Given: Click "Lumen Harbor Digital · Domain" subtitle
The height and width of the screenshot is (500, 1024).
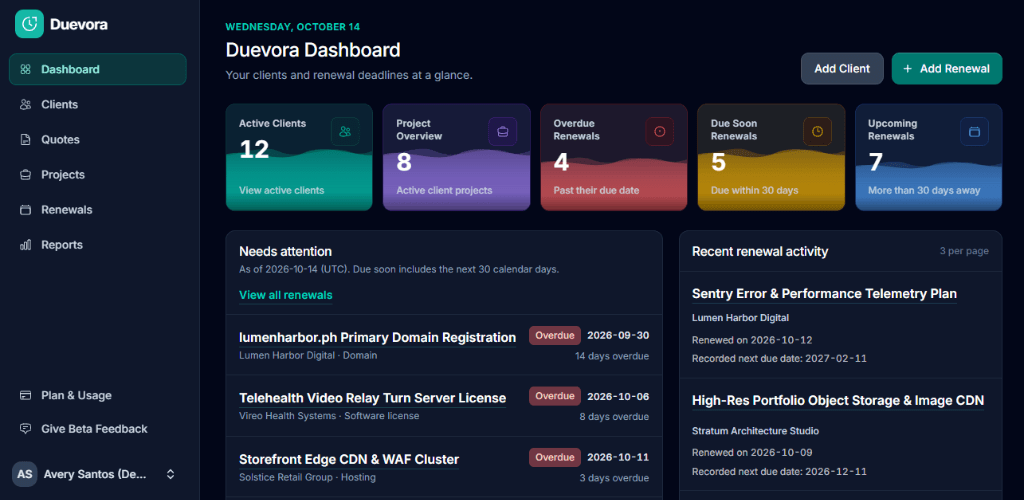Looking at the screenshot, I should pyautogui.click(x=308, y=356).
